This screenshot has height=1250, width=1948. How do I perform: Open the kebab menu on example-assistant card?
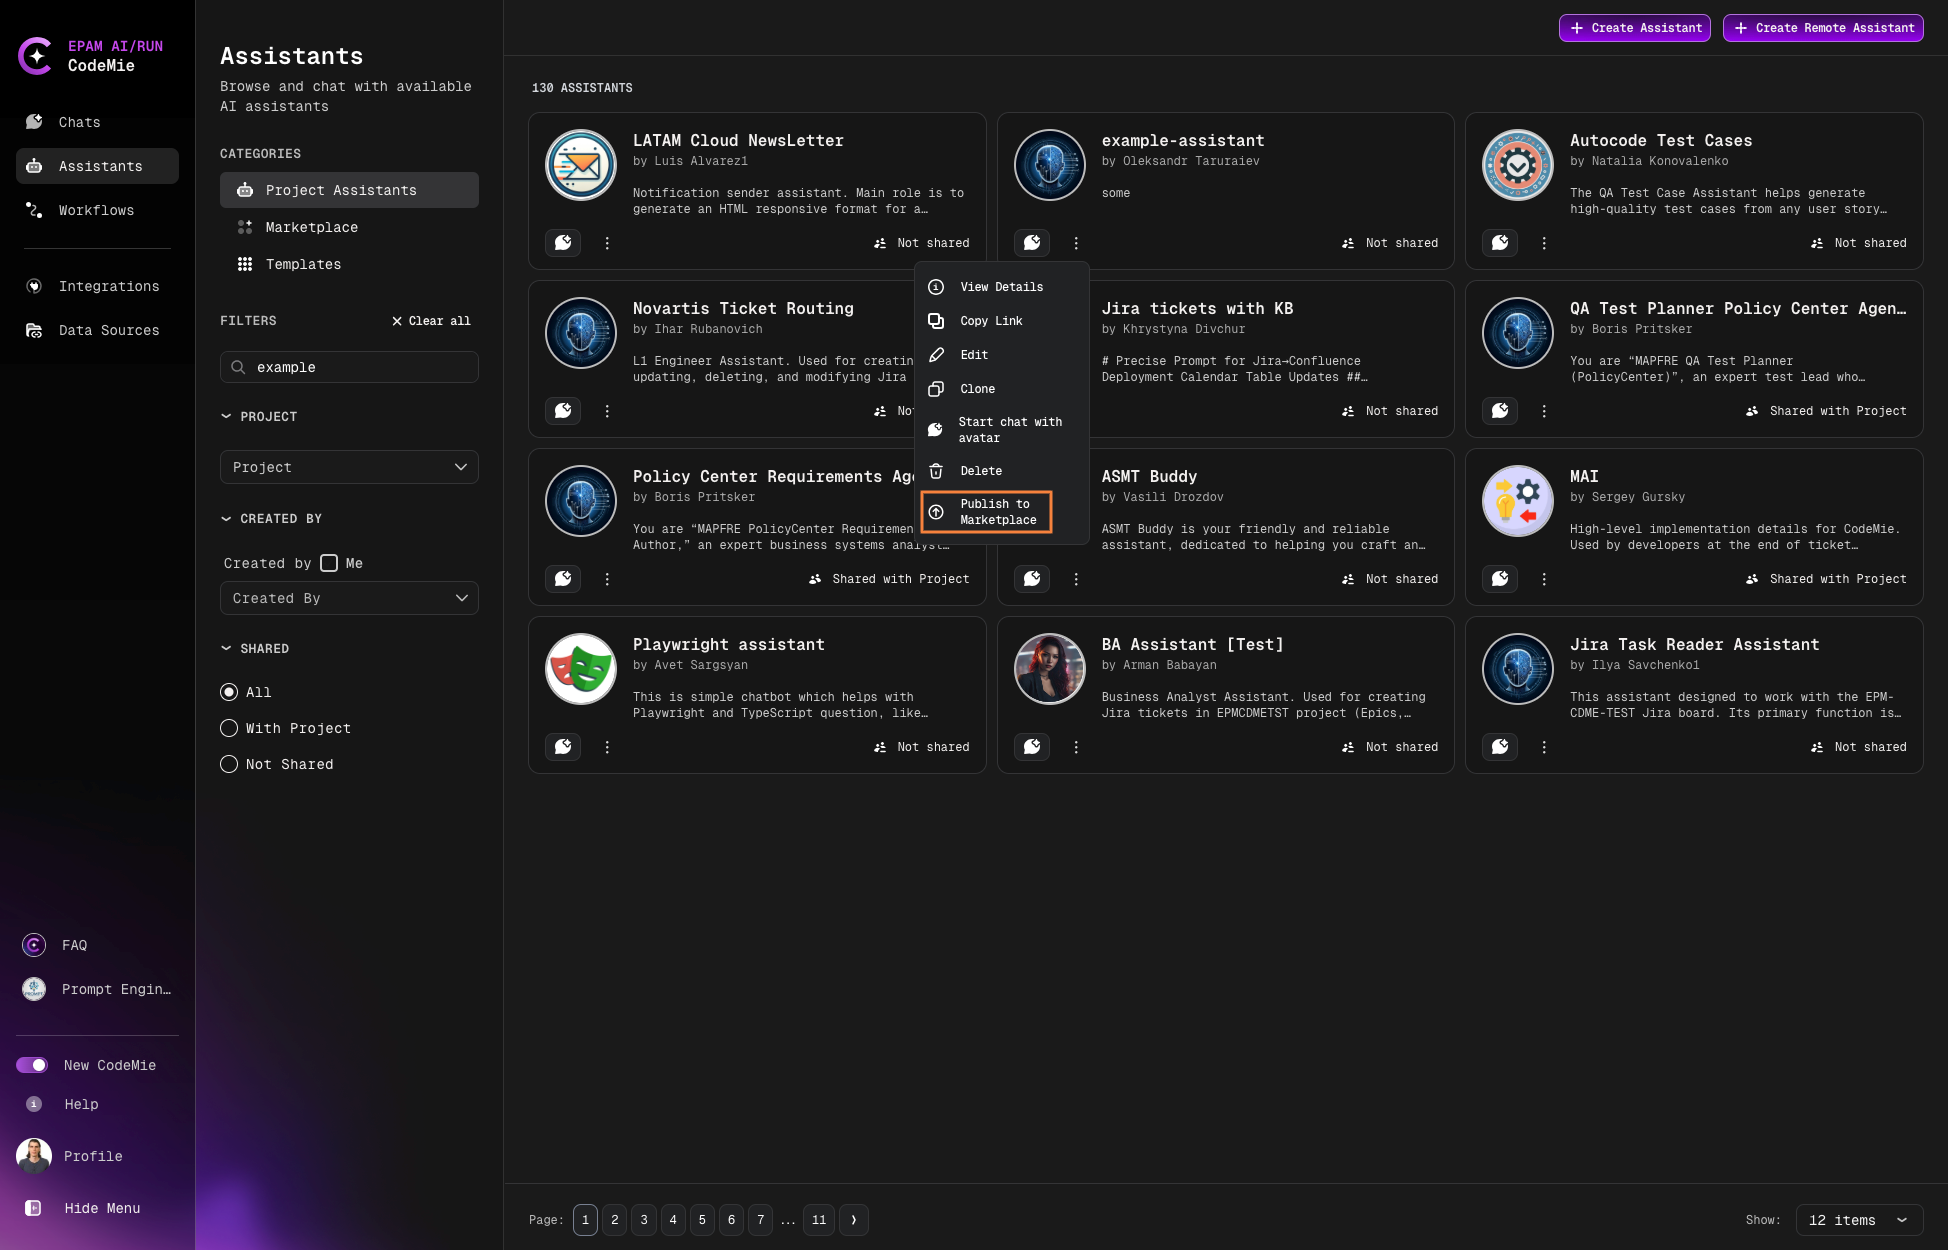[1075, 243]
